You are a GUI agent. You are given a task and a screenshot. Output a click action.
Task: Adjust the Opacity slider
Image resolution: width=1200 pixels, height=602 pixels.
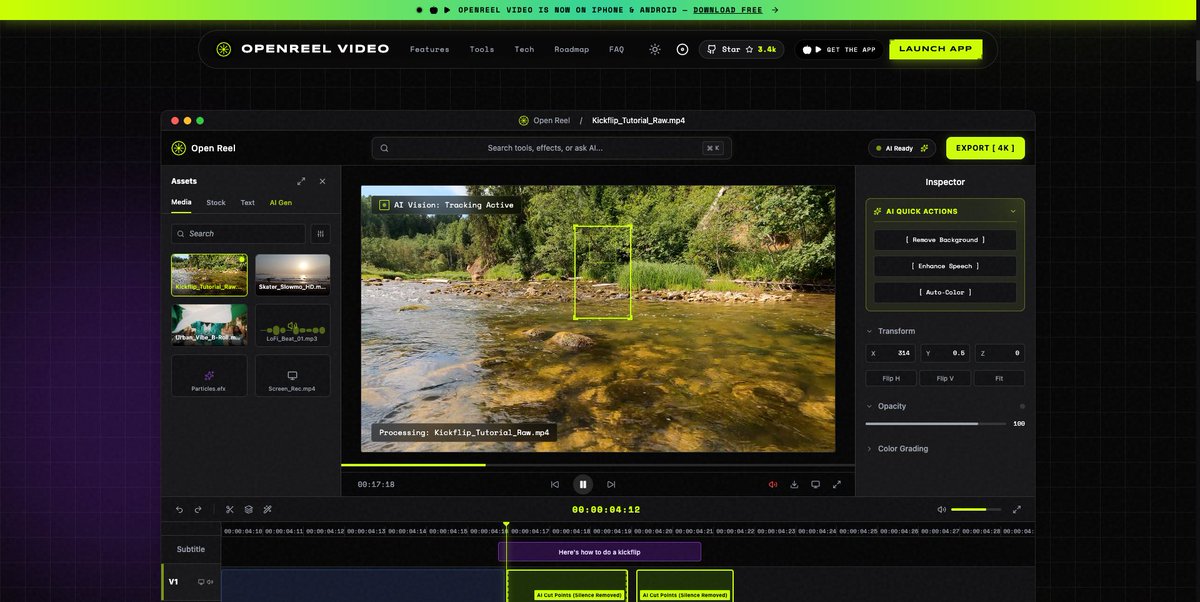tap(935, 424)
